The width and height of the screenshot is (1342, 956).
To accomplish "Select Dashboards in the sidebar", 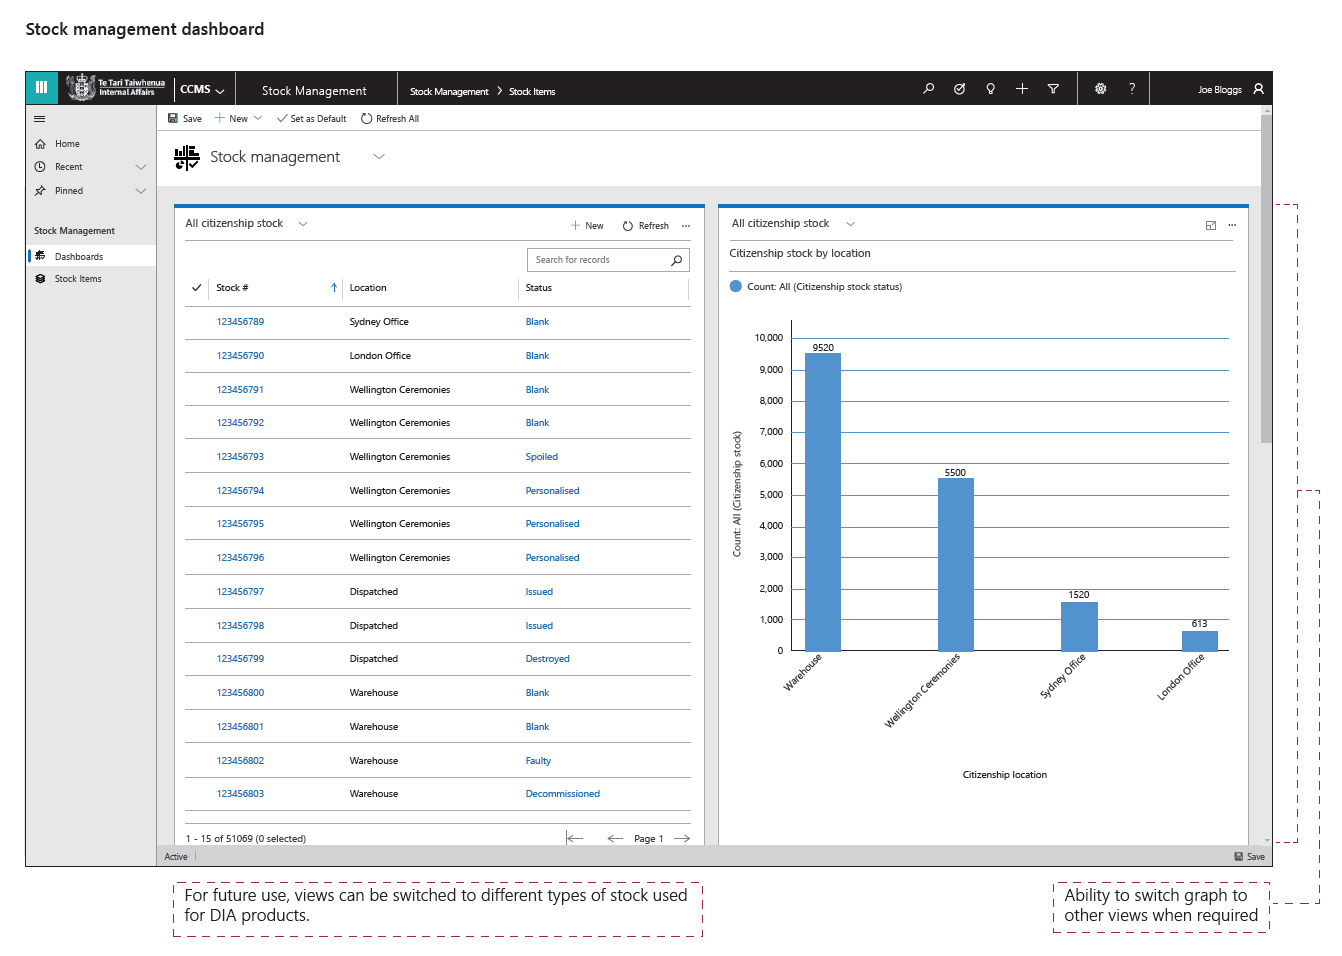I will pyautogui.click(x=79, y=257).
